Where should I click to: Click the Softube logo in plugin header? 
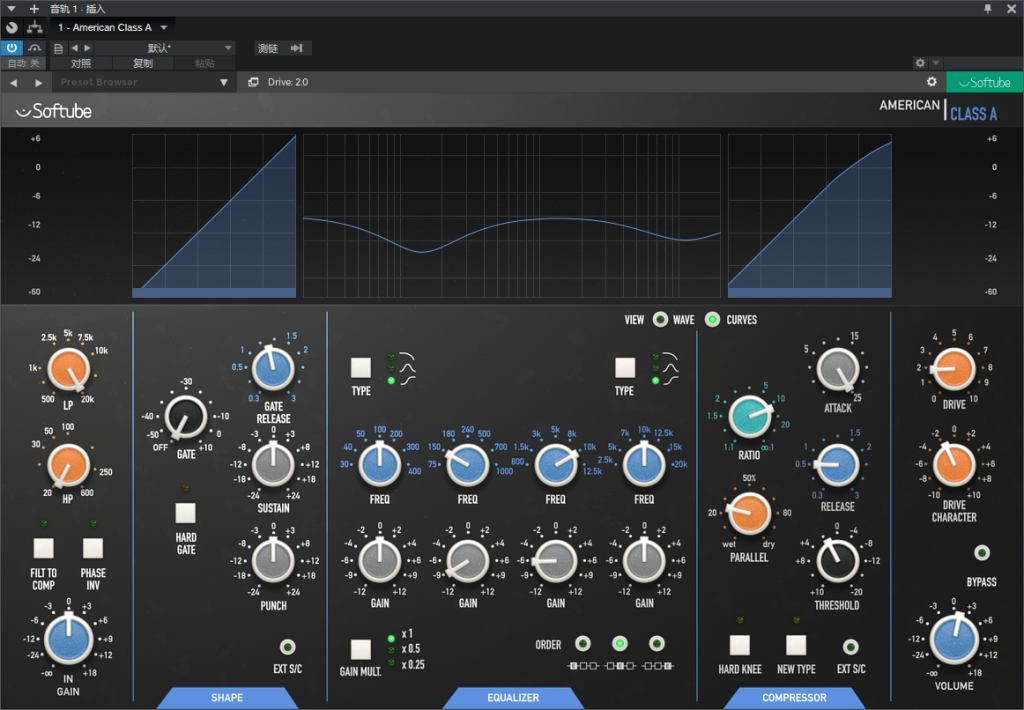click(x=54, y=111)
